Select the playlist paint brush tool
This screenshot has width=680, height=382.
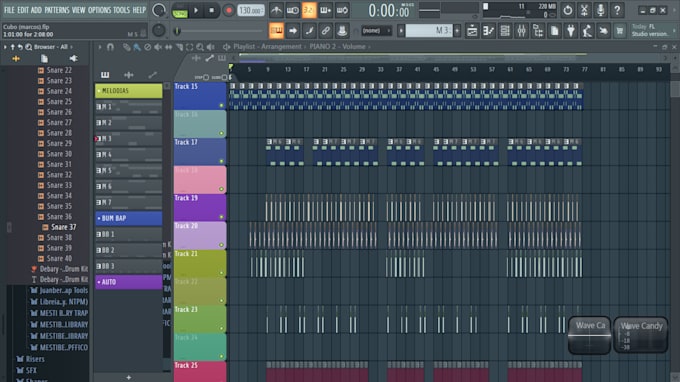pos(137,47)
